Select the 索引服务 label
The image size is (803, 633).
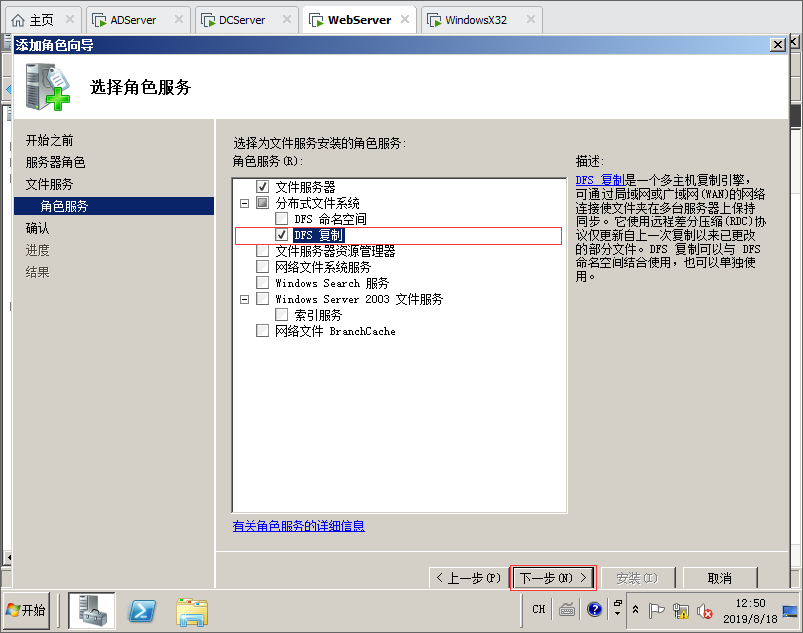318,315
